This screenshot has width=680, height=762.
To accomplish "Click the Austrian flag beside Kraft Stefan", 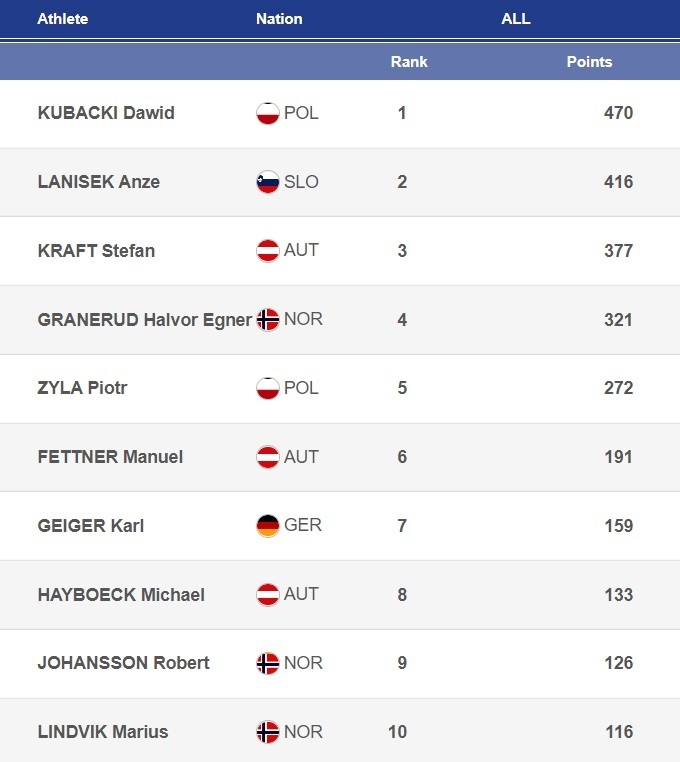I will [x=267, y=251].
